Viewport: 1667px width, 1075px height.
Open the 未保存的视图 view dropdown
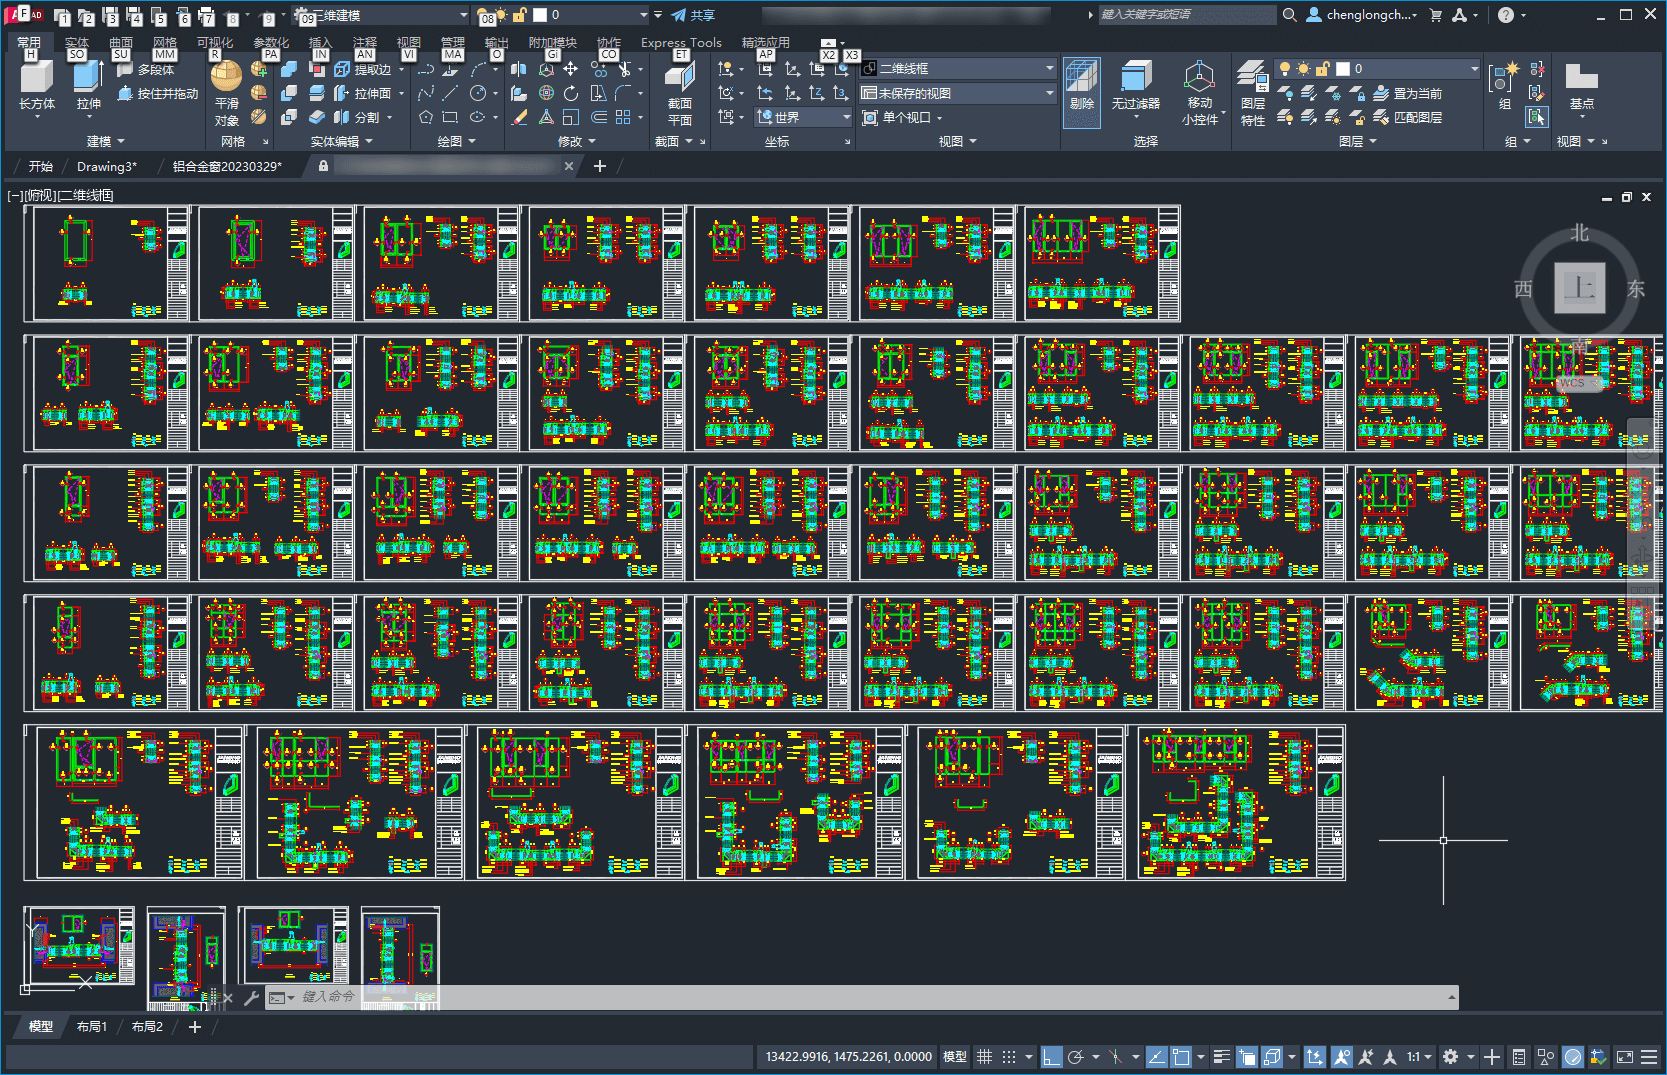point(958,93)
